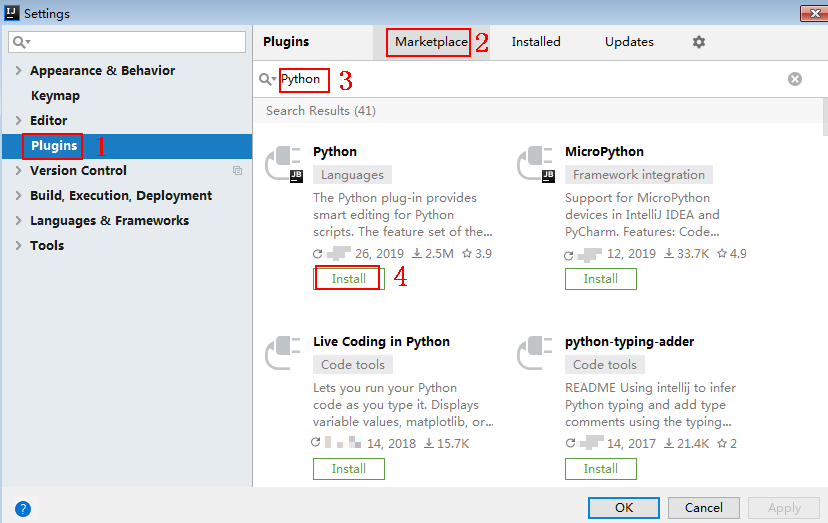This screenshot has height=523, width=828.
Task: Switch to the Marketplace tab
Action: point(431,42)
